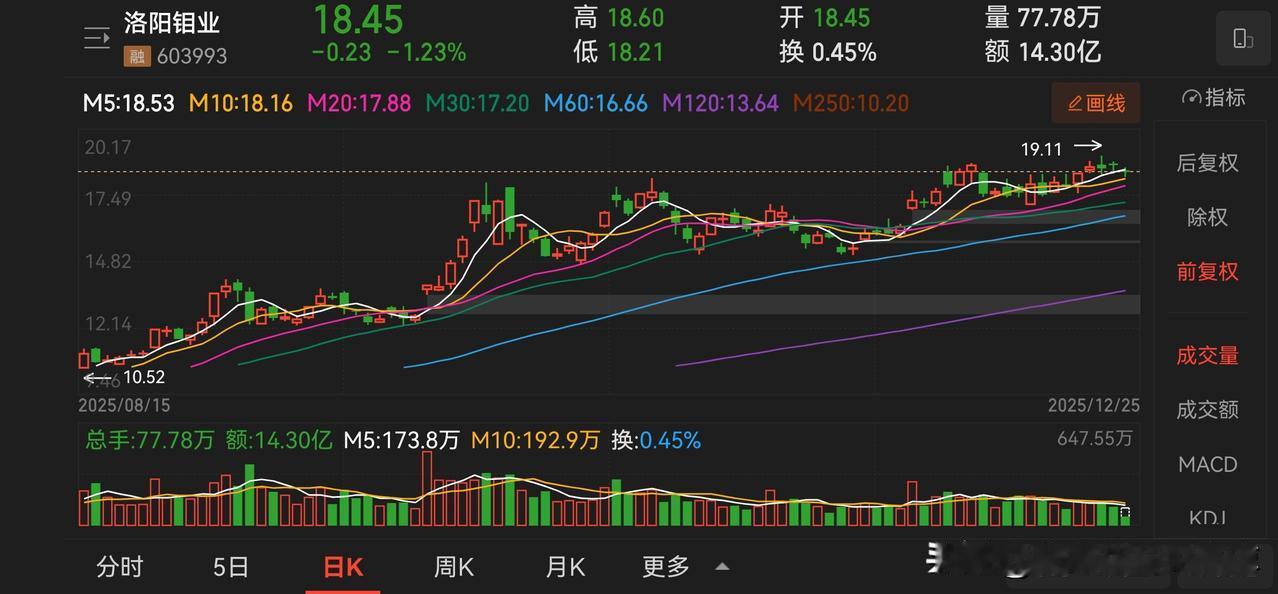
Task: Click the 12.14 price axis label
Action: (x=108, y=324)
